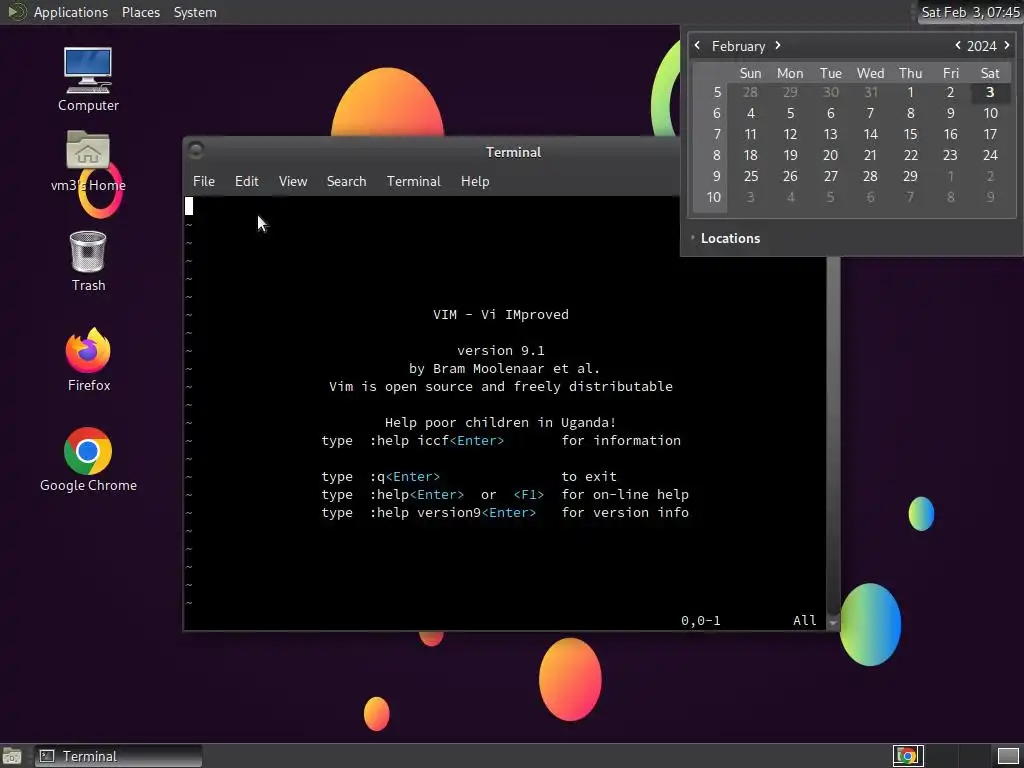1024x768 pixels.
Task: Open the Terminal View menu
Action: (293, 182)
